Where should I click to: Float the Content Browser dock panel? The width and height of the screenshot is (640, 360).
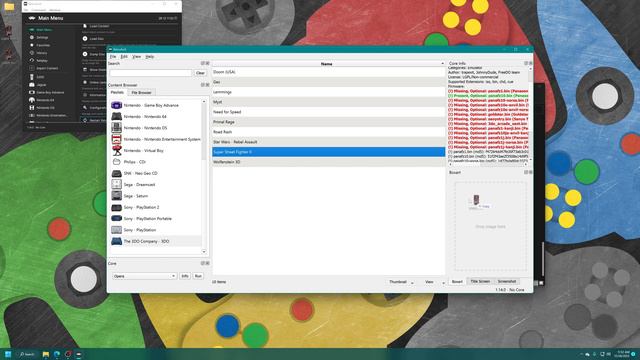click(x=203, y=85)
